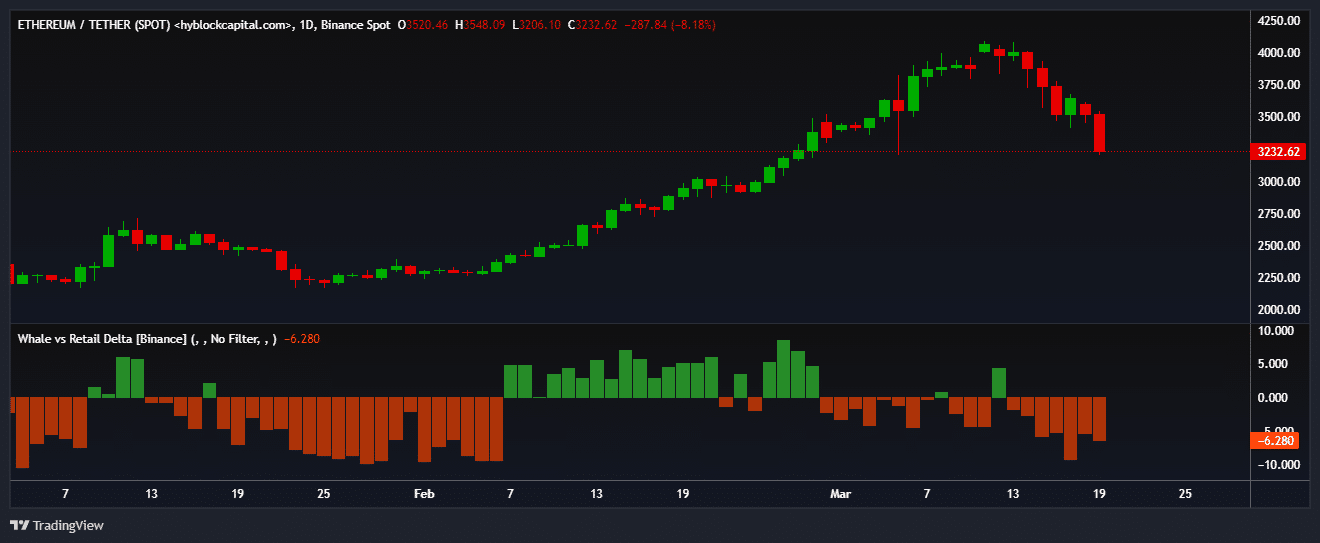This screenshot has width=1320, height=543.
Task: Click the 2000.00 price scale label
Action: pos(1279,309)
